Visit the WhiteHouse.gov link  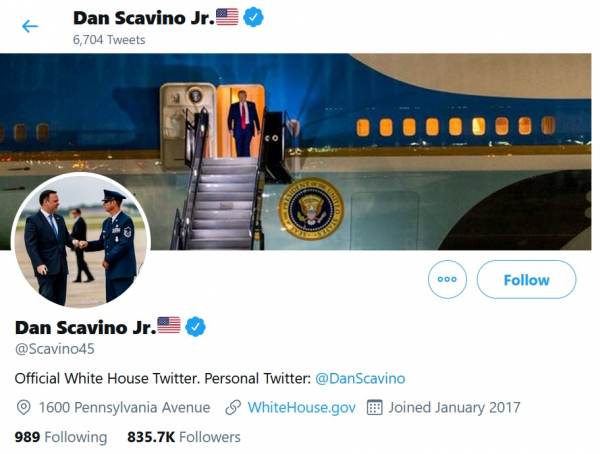[301, 408]
